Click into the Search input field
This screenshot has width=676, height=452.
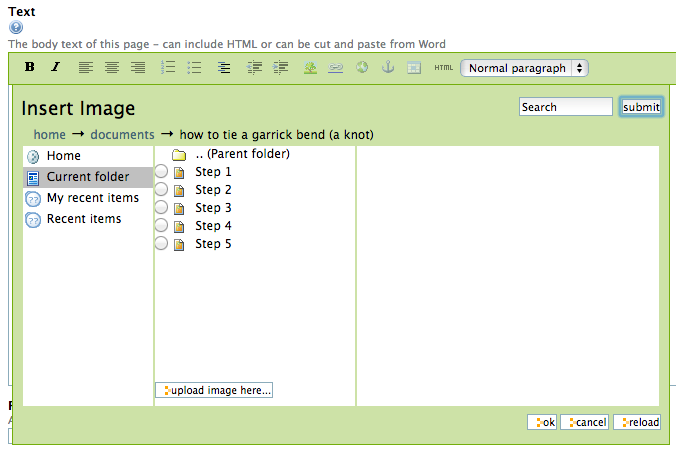(x=566, y=107)
